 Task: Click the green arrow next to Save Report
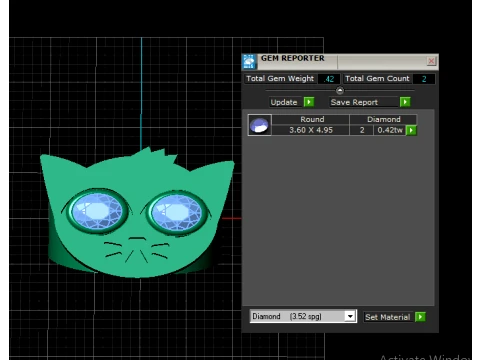(405, 102)
